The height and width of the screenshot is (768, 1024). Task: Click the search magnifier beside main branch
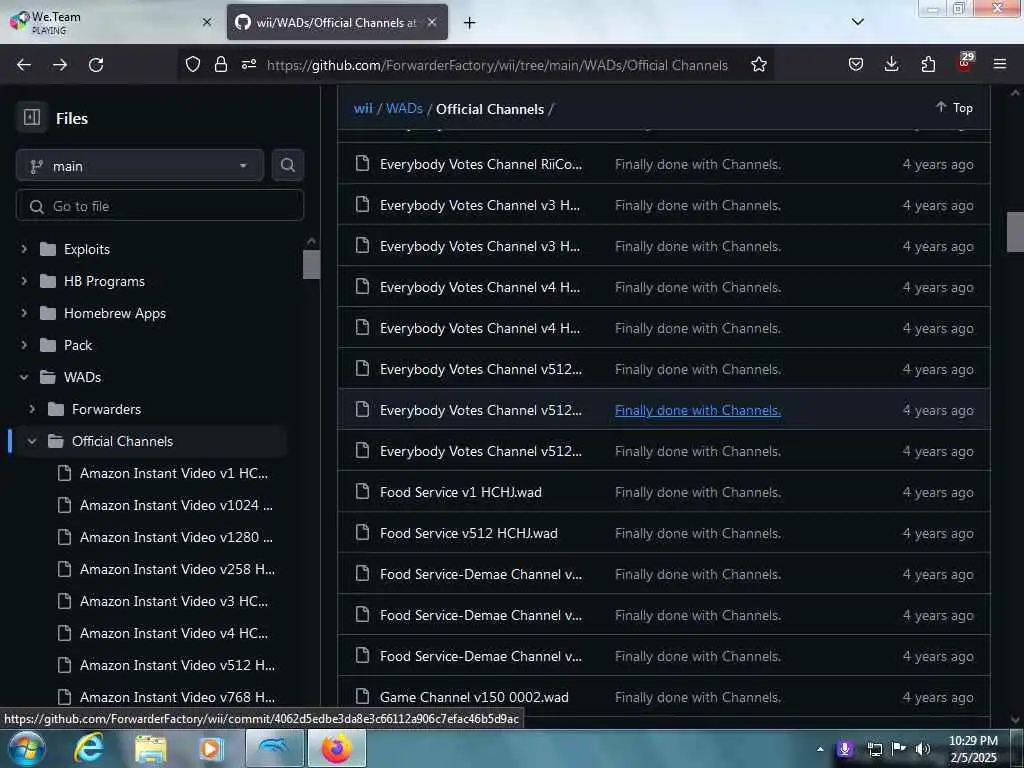point(287,165)
